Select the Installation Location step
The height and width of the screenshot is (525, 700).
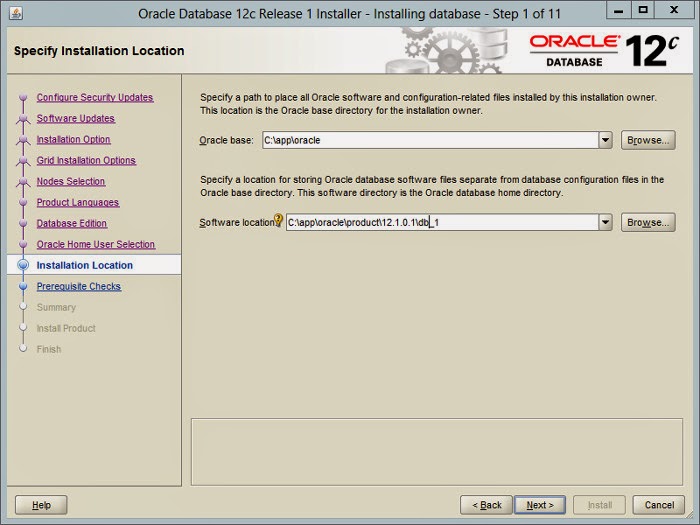84,265
